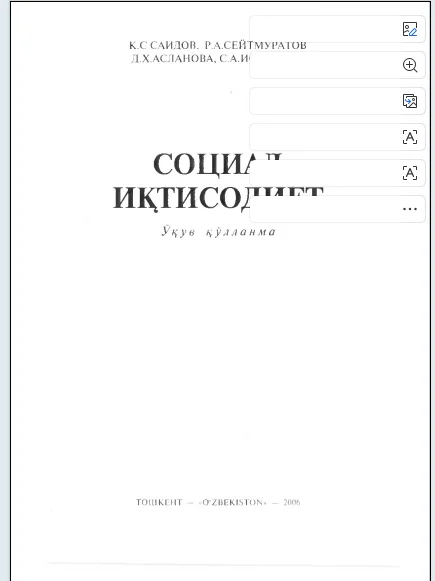Image resolution: width=435 pixels, height=581 pixels.
Task: Select the convert image icon with blue arrow
Action: (x=409, y=101)
